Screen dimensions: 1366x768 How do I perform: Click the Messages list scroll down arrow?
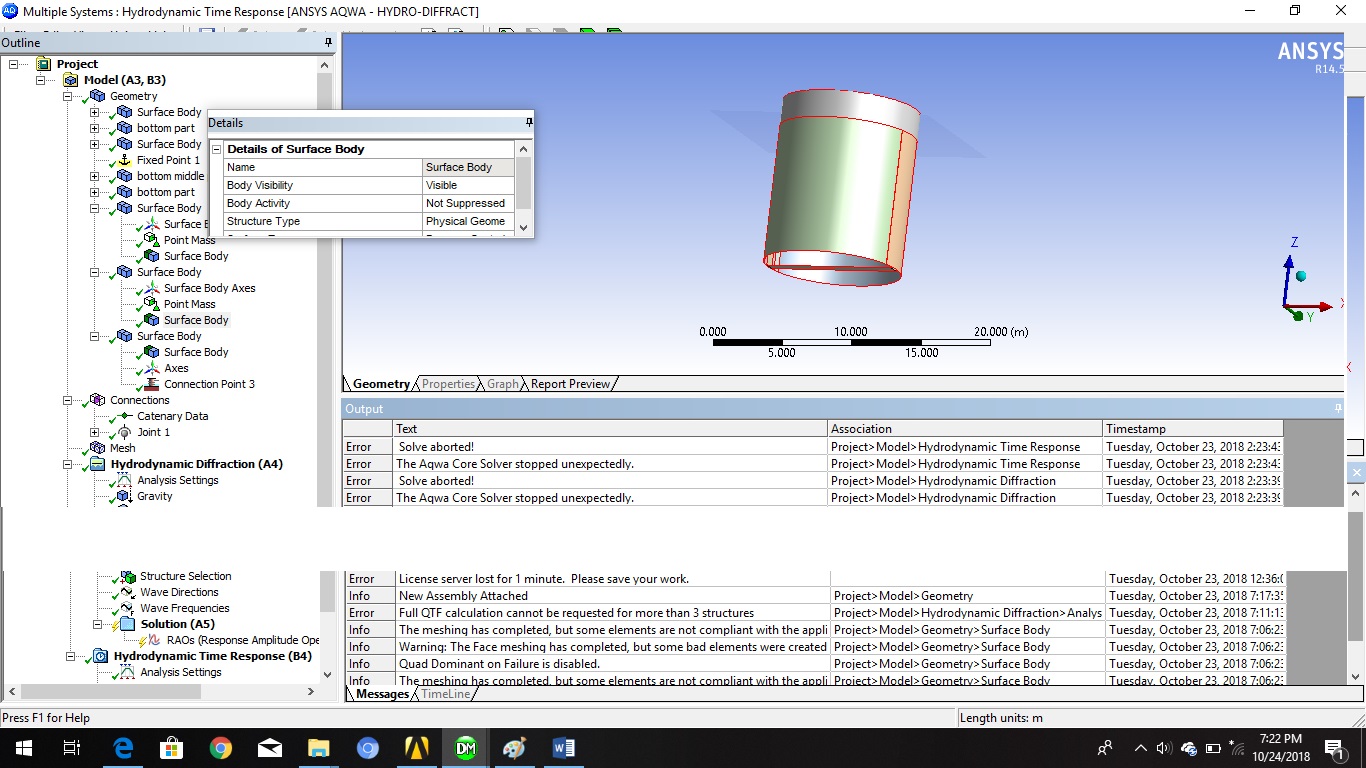1354,676
